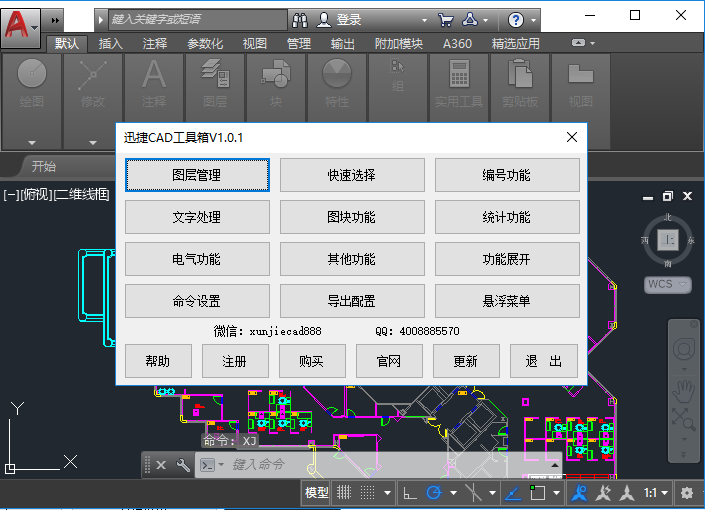Viewport: 705px width, 510px height.
Task: Expand the quick access toolbar arrows
Action: (55, 20)
